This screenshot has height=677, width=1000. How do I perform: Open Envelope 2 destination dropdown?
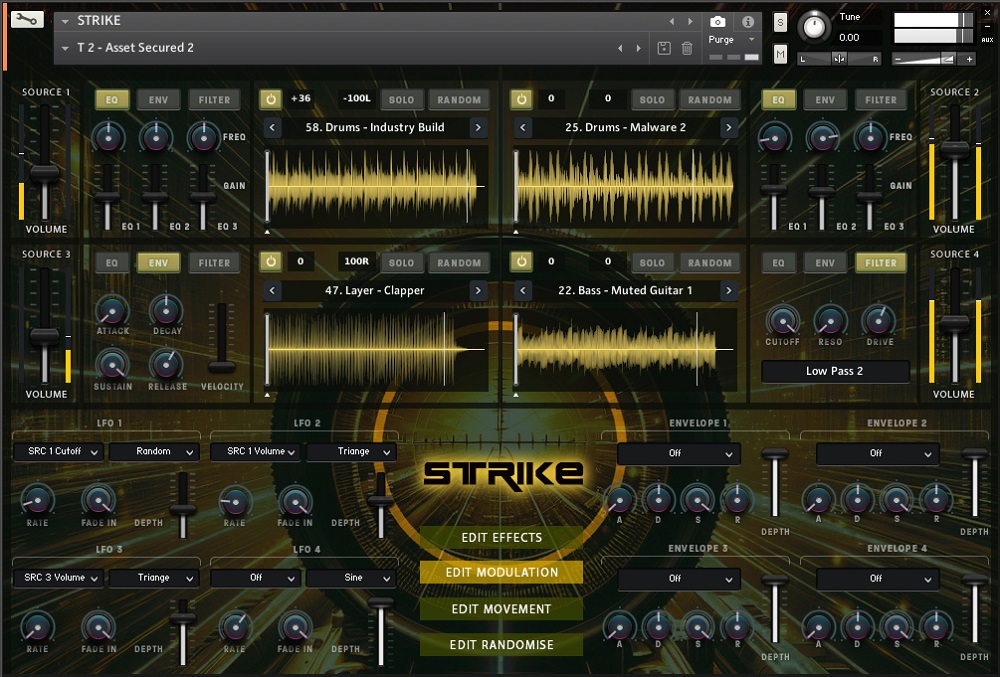878,453
